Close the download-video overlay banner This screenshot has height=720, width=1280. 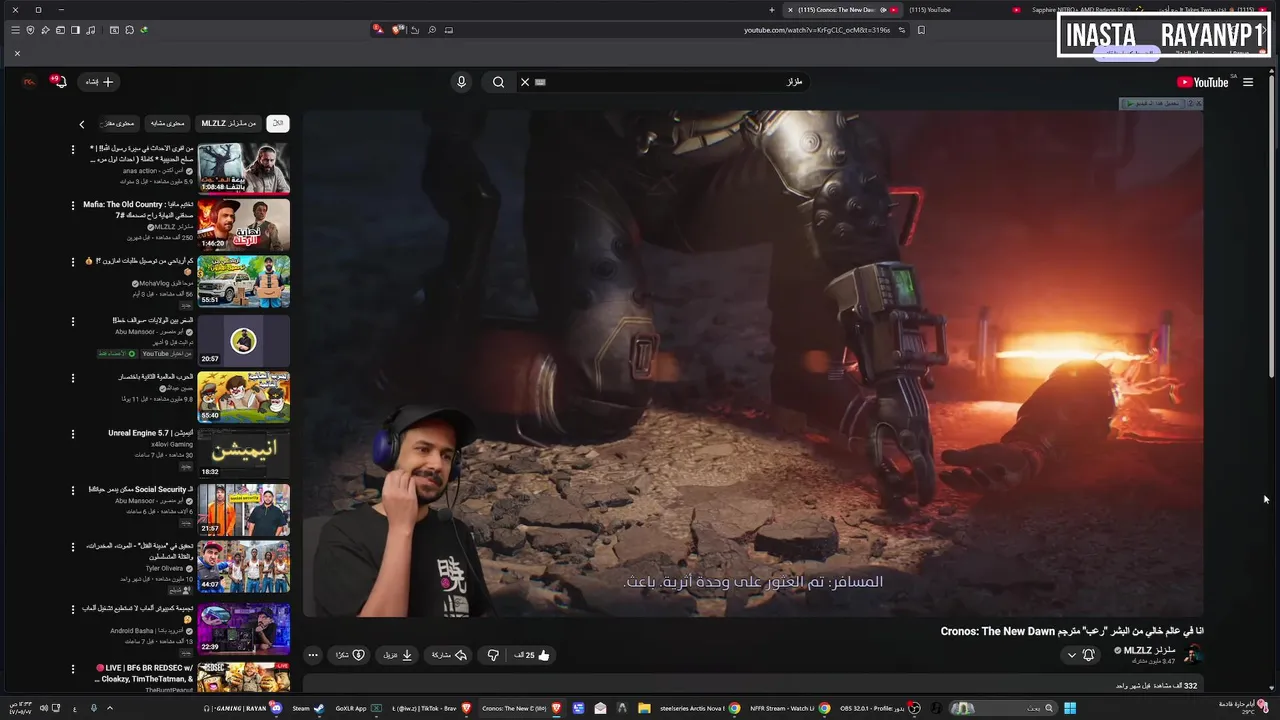(x=1198, y=103)
